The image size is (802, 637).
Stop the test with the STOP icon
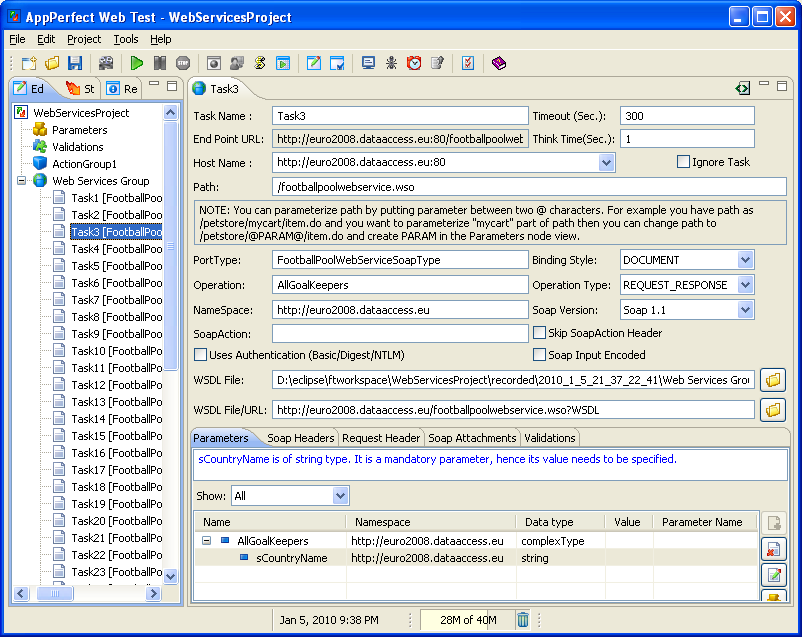(x=183, y=63)
